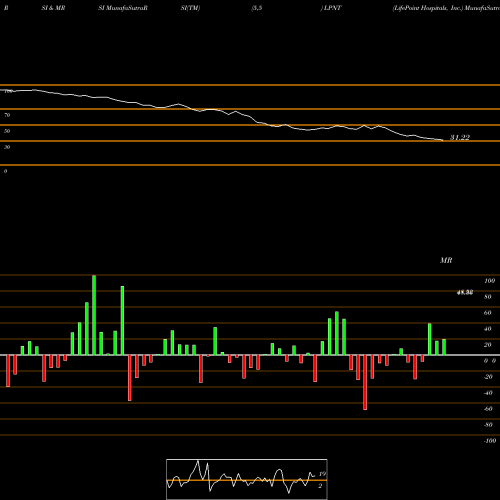Viewport: 500px width, 500px height.
Task: Click the MR axis label -100
Action: 489,441
